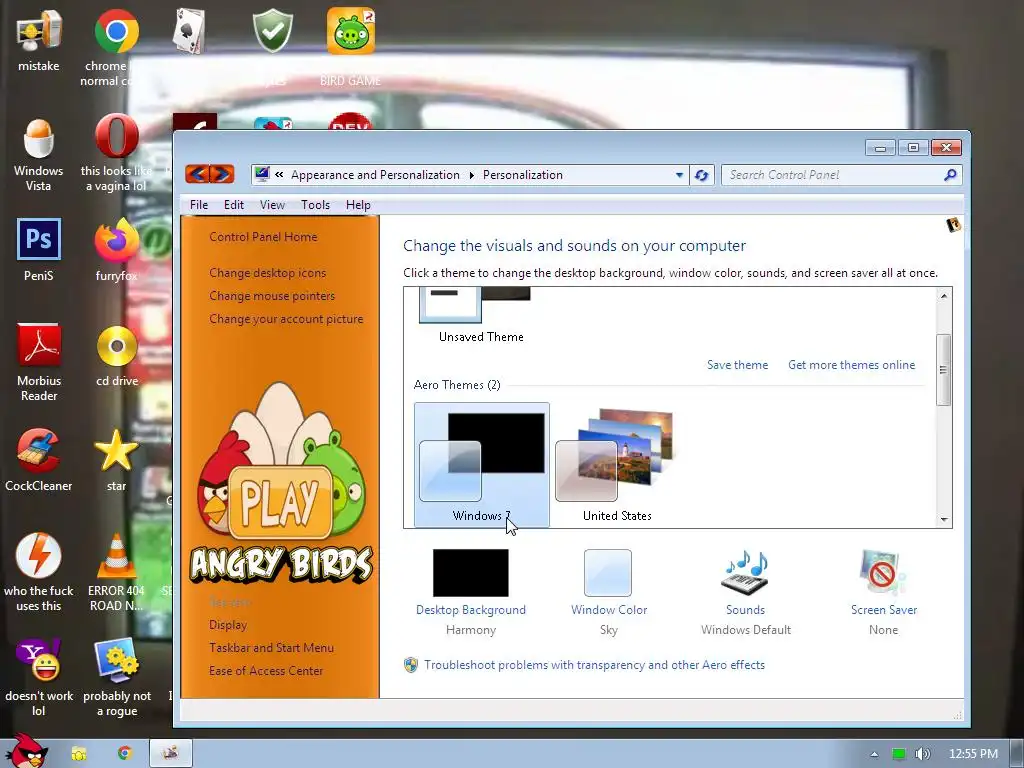
Task: Open the Yahoo messenger smiley icon
Action: 39,660
